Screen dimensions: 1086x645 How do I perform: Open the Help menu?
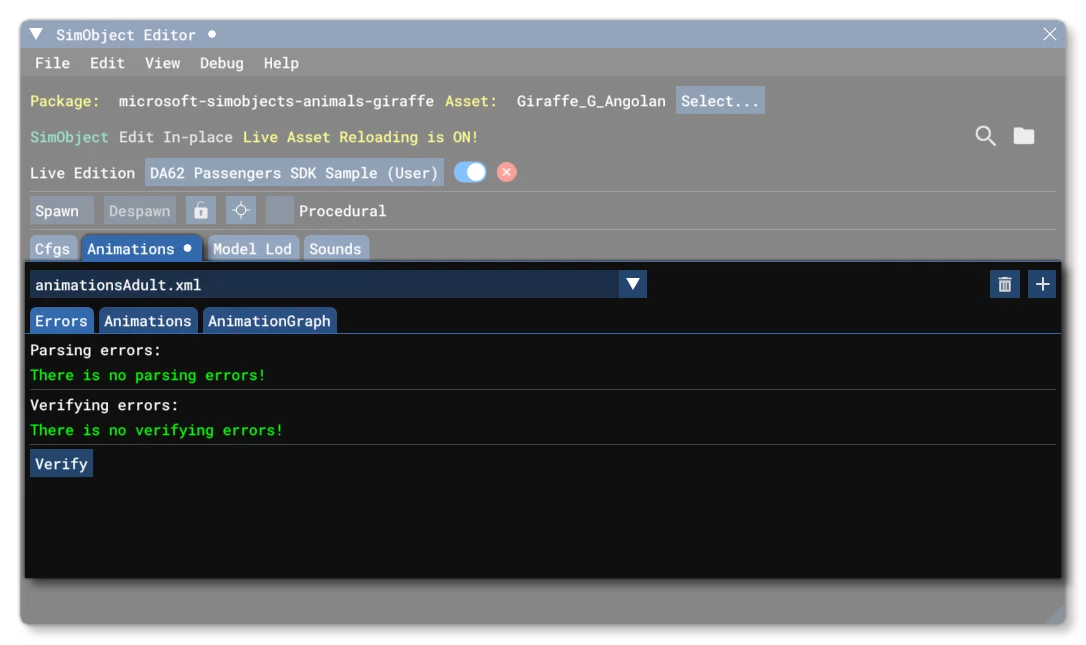click(281, 63)
